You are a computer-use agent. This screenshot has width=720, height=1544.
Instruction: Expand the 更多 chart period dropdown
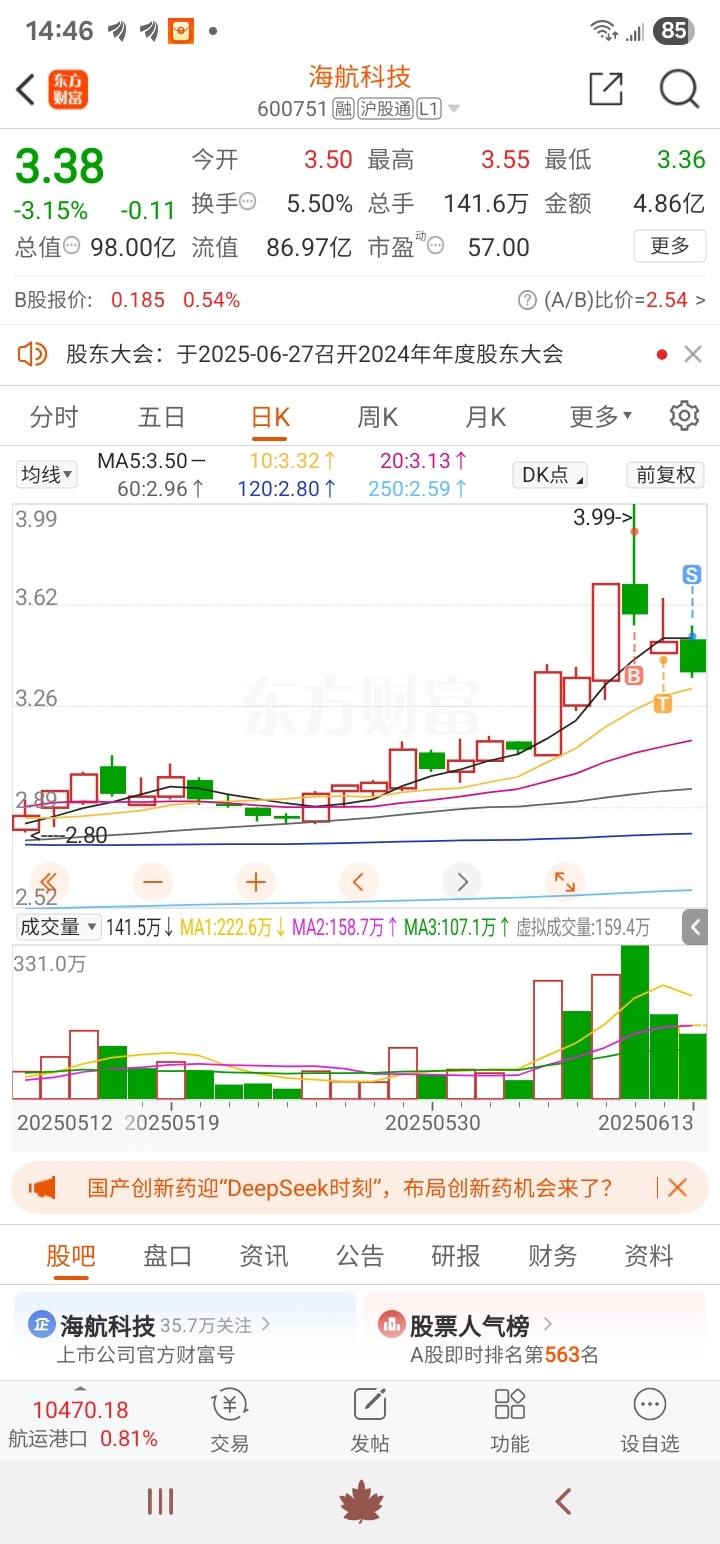tap(600, 416)
